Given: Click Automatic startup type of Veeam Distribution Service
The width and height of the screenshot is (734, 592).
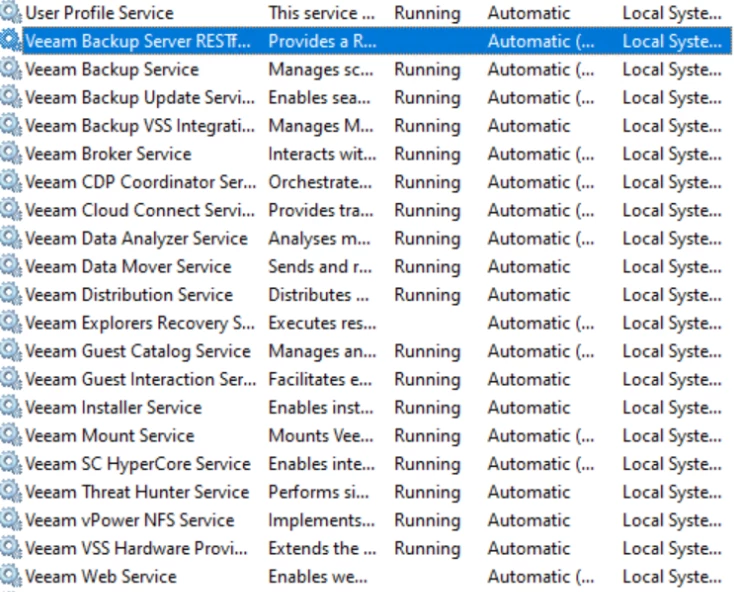Looking at the screenshot, I should [x=529, y=295].
